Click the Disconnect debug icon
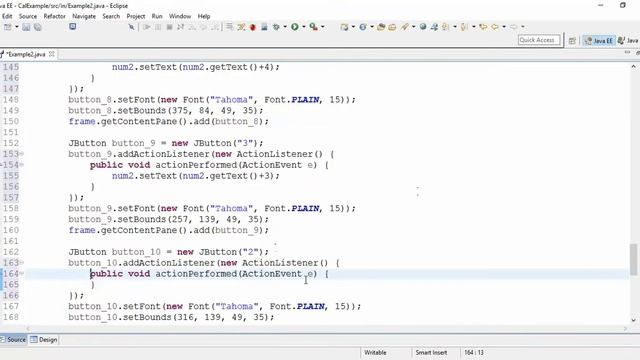Screen dimensions: 640x360 (x=180, y=27)
